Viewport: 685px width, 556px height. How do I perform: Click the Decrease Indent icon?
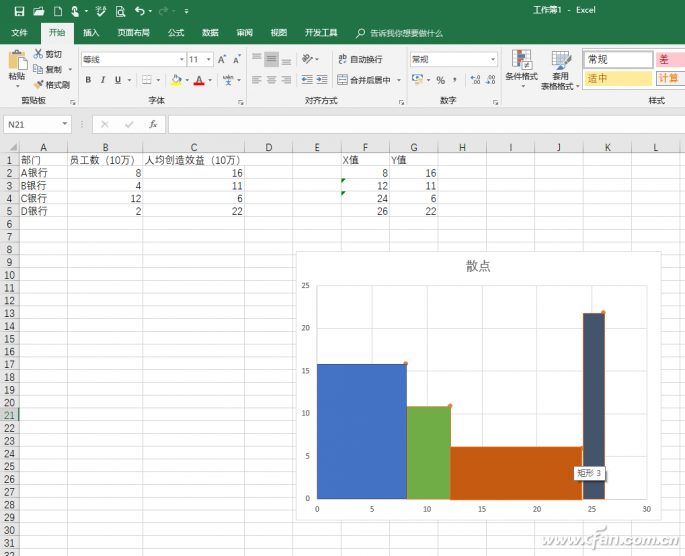(307, 79)
